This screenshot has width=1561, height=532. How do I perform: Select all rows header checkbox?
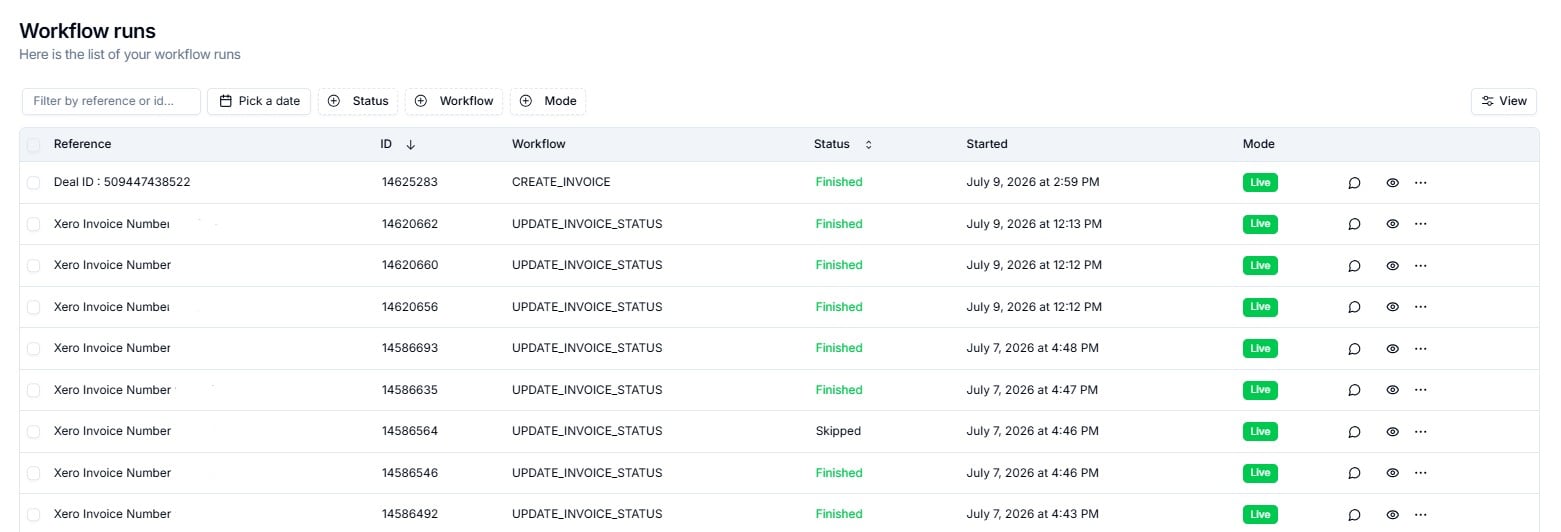coord(34,145)
